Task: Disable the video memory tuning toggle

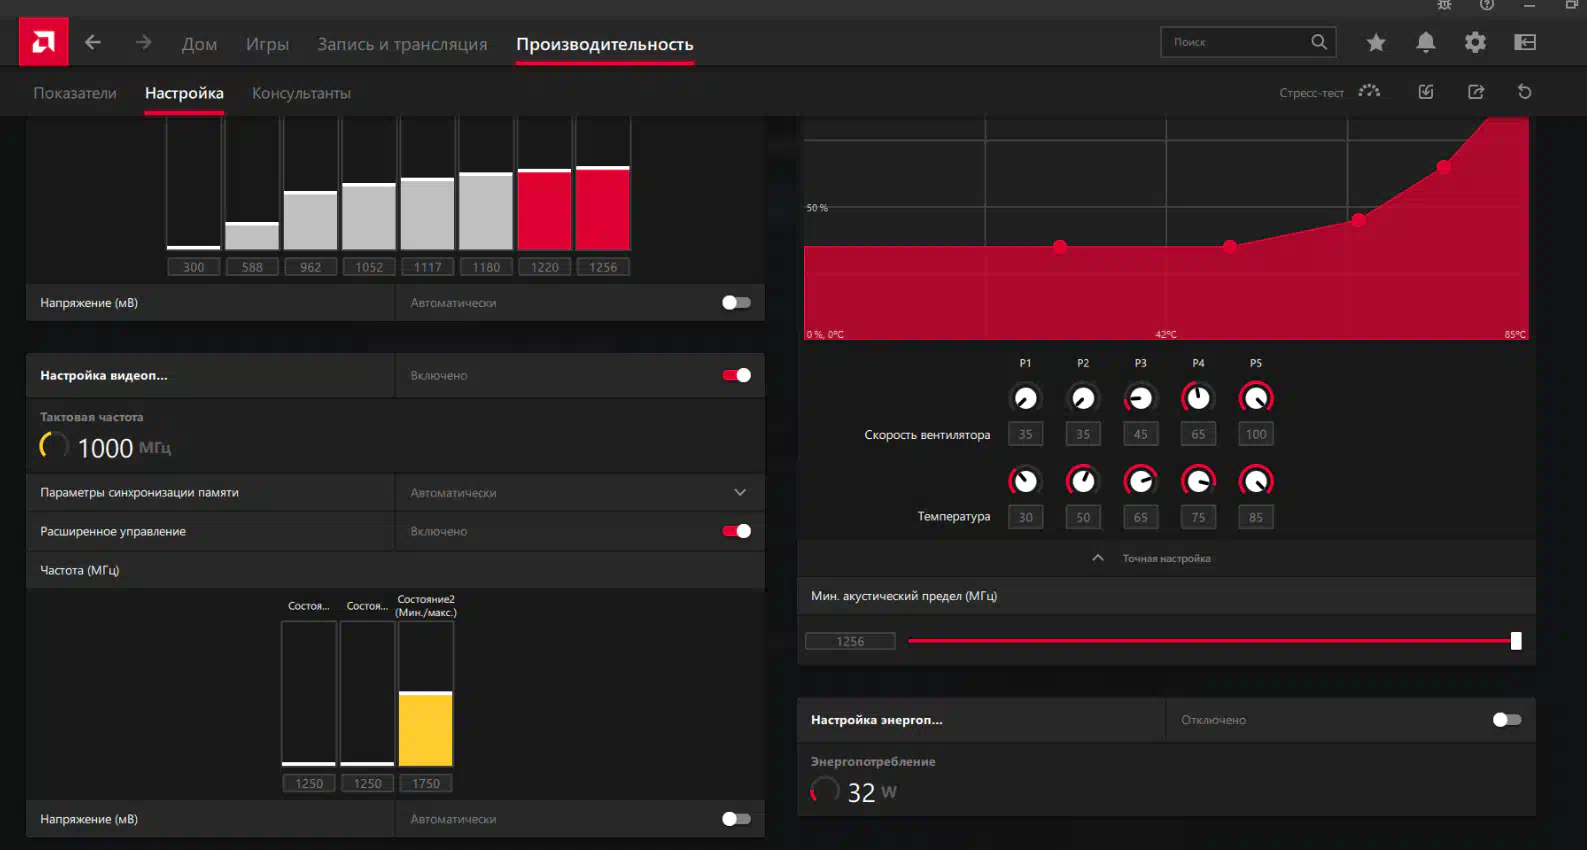Action: coord(737,375)
